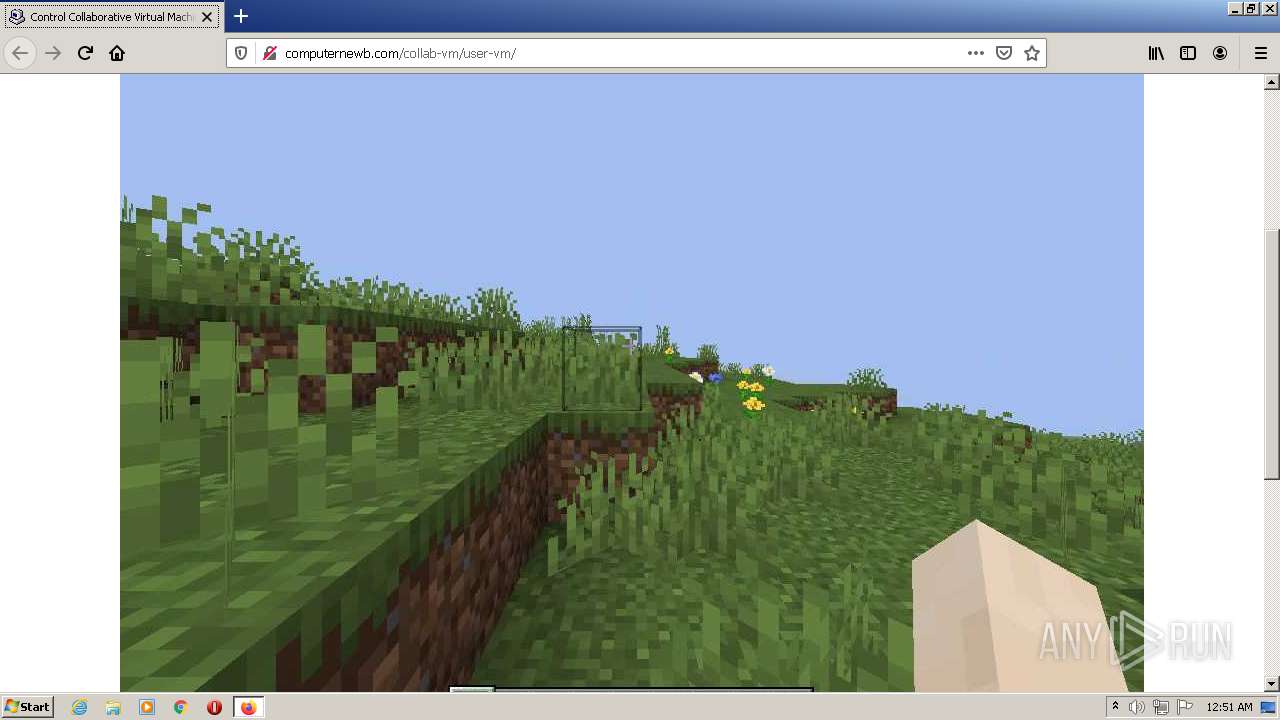Open a new browser tab
This screenshot has width=1280, height=720.
(241, 16)
